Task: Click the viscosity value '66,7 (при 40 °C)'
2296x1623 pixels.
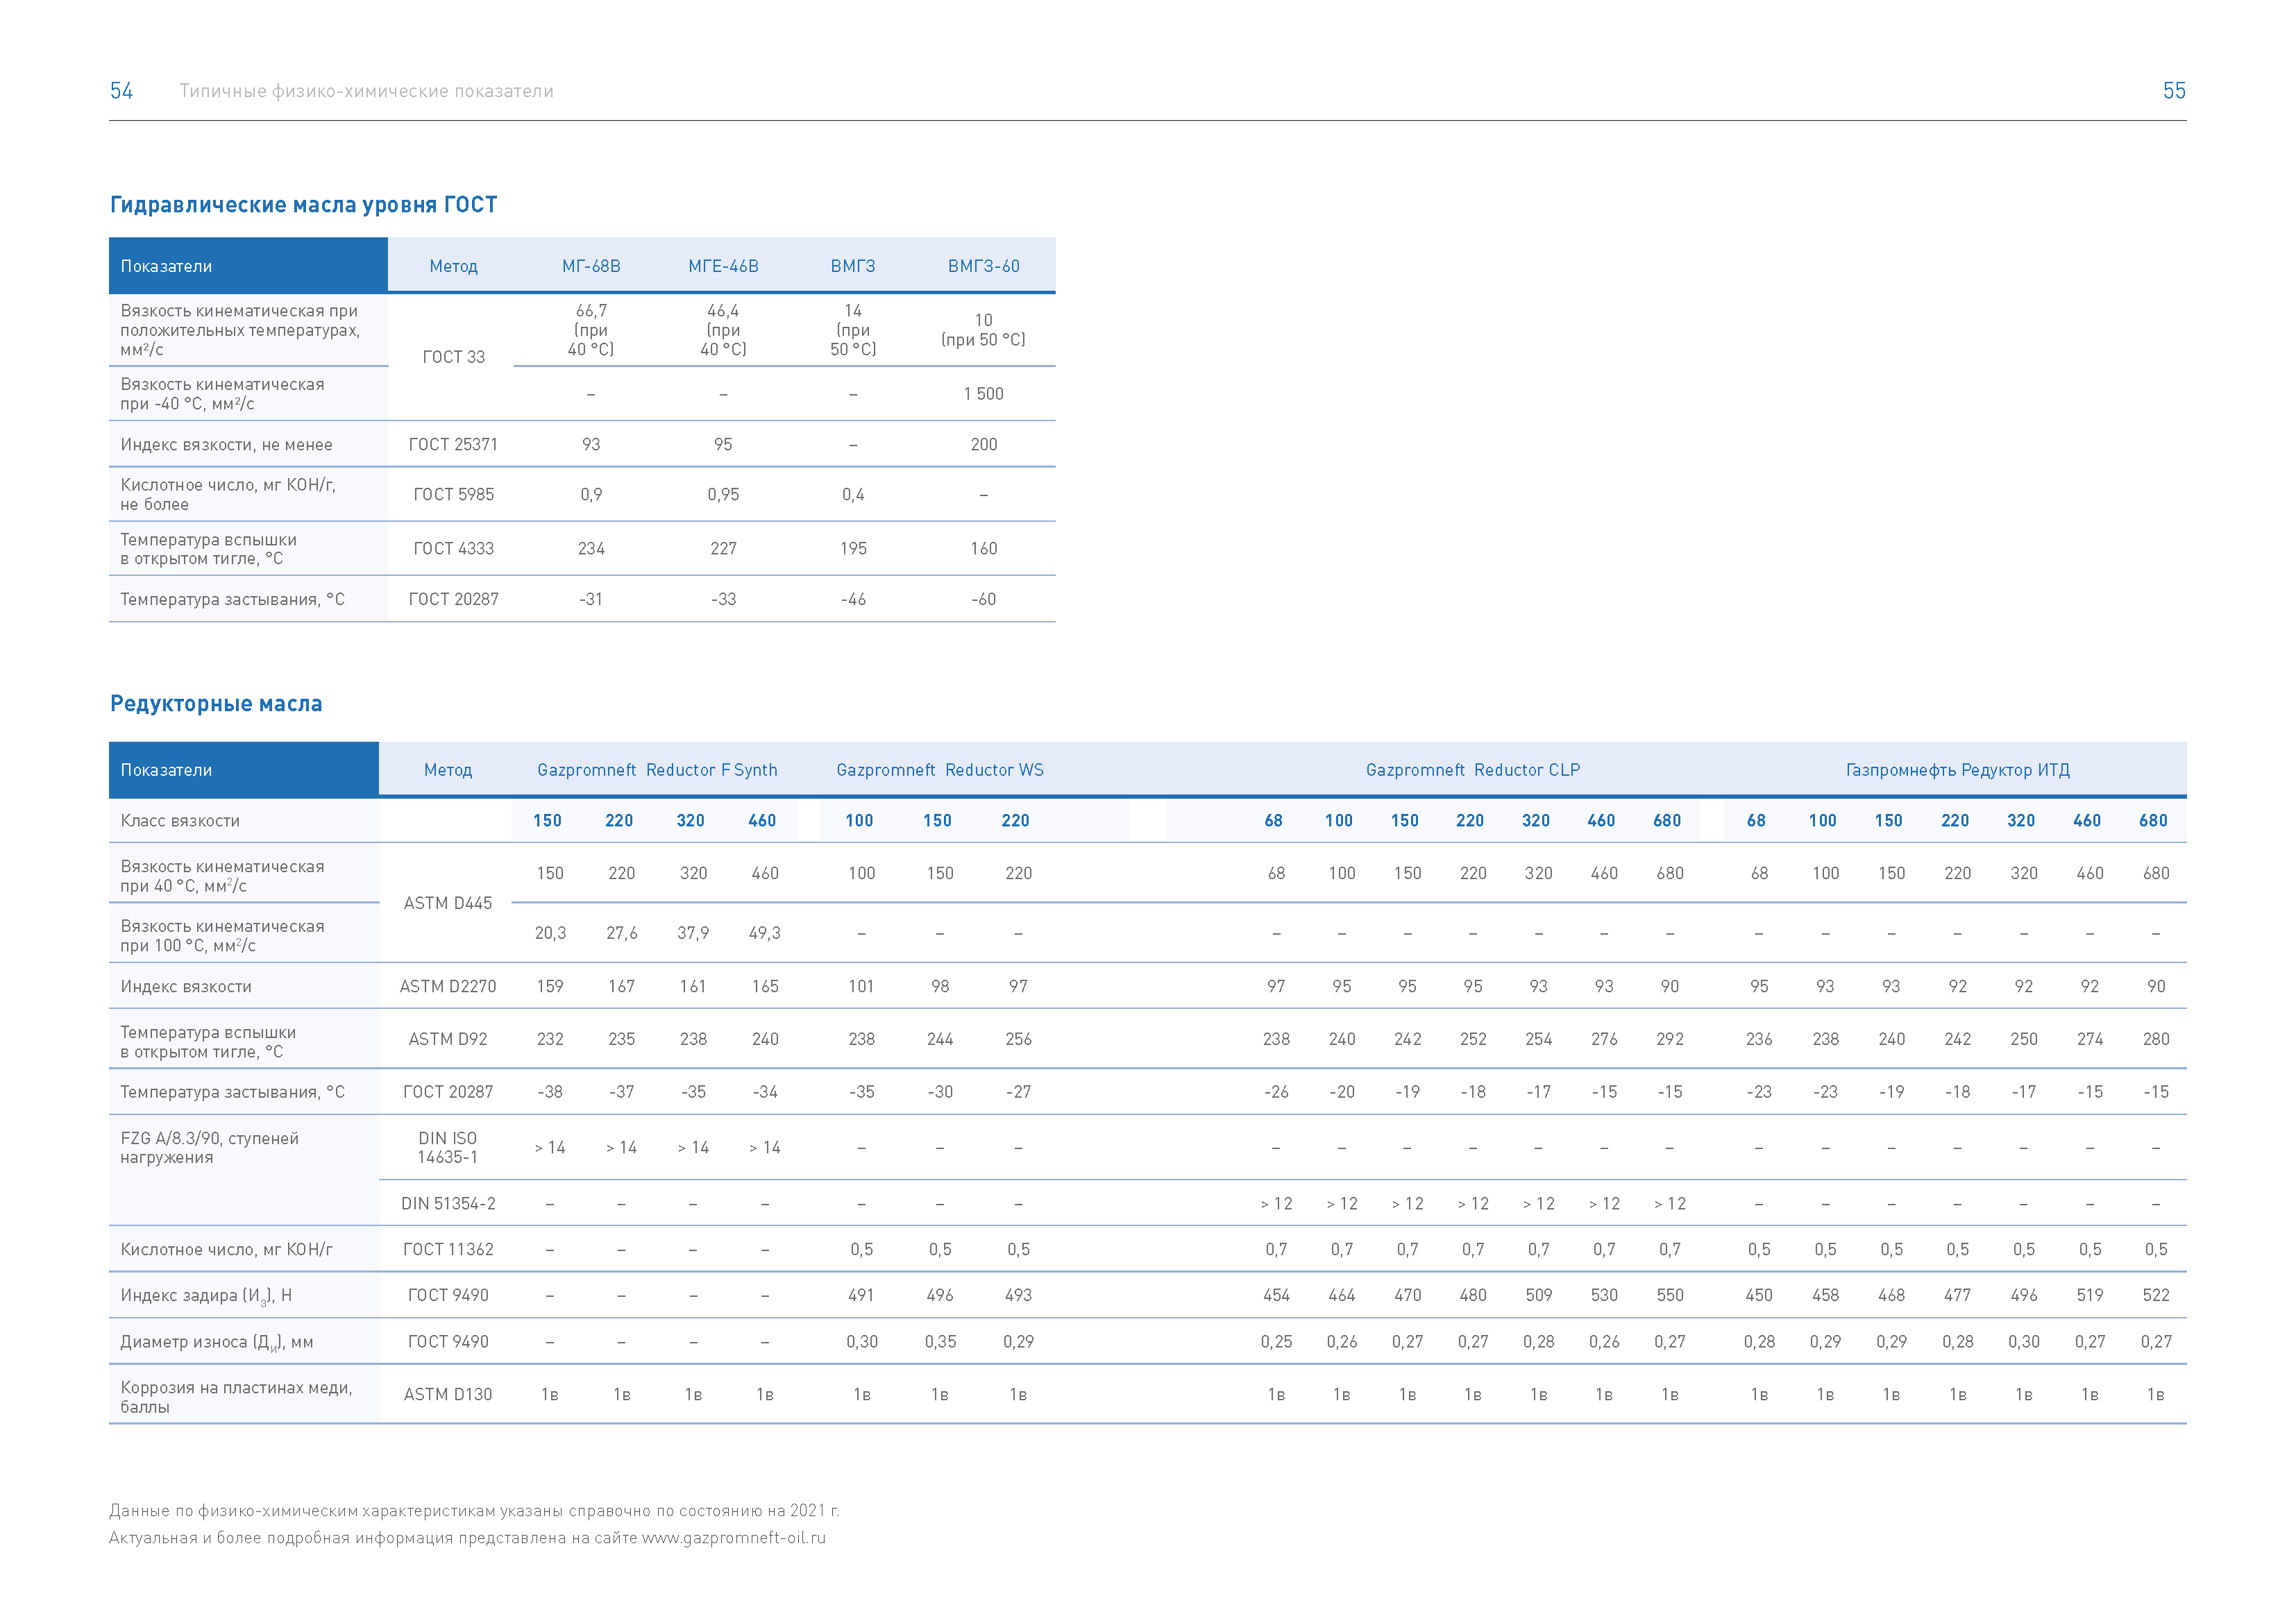Action: pos(591,330)
